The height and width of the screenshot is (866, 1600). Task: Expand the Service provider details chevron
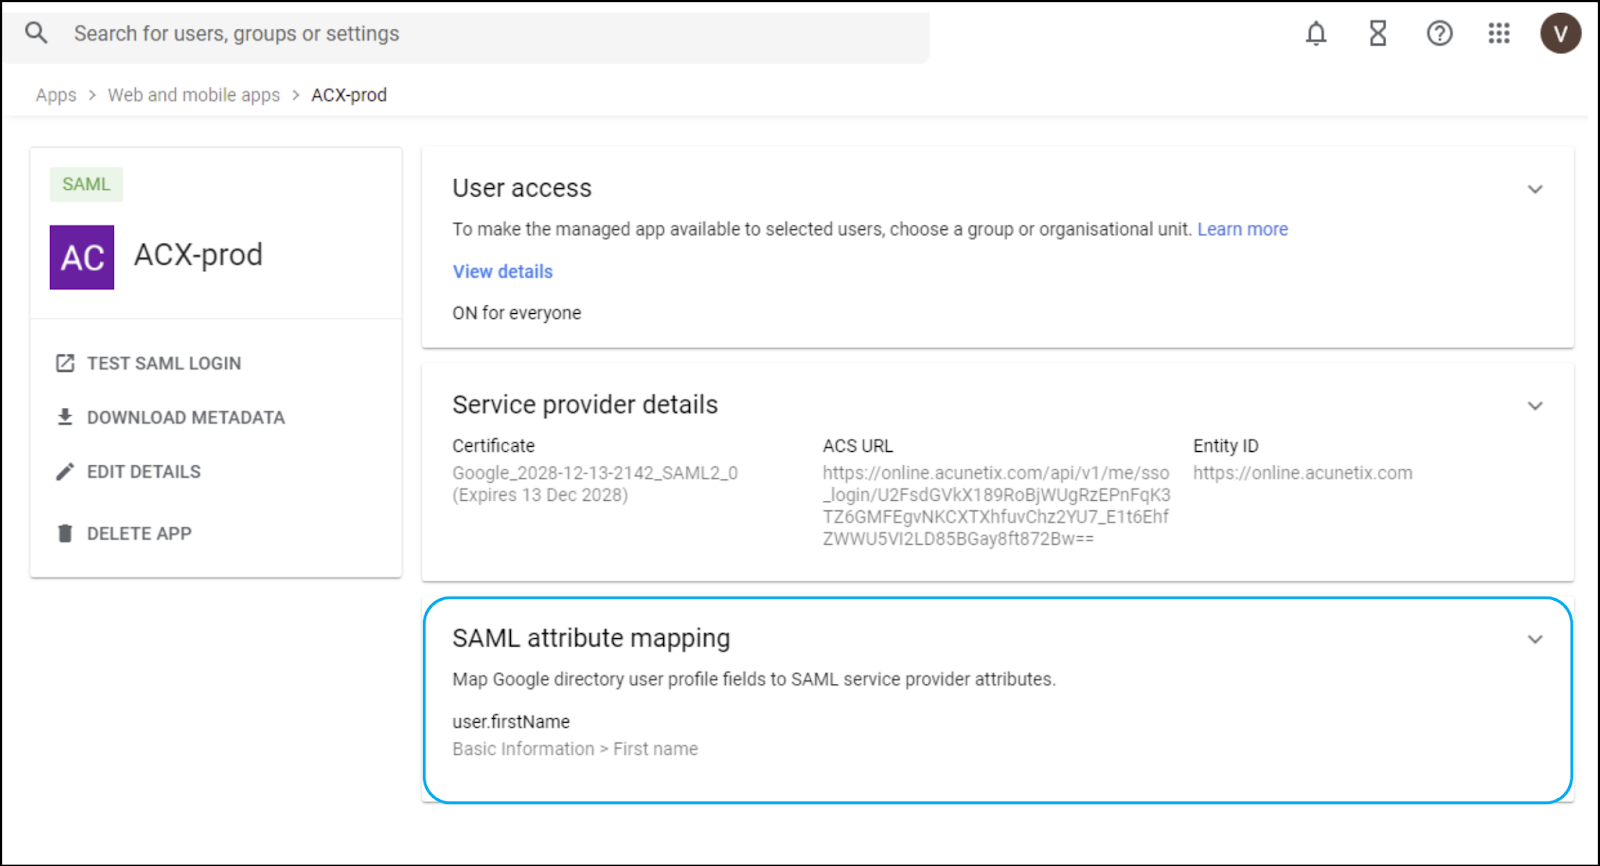[x=1535, y=406]
